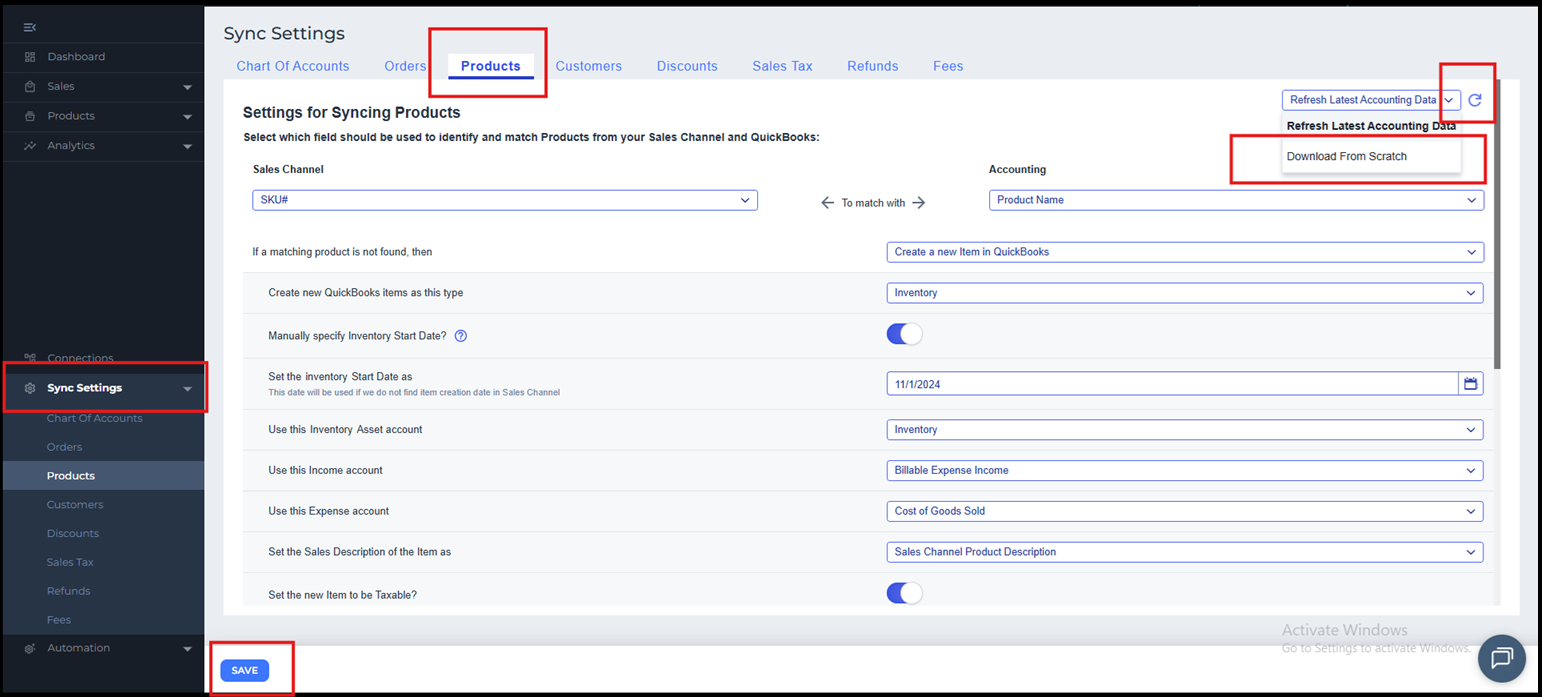1542x697 pixels.
Task: Click the Analytics icon in the sidebar
Action: click(x=30, y=146)
